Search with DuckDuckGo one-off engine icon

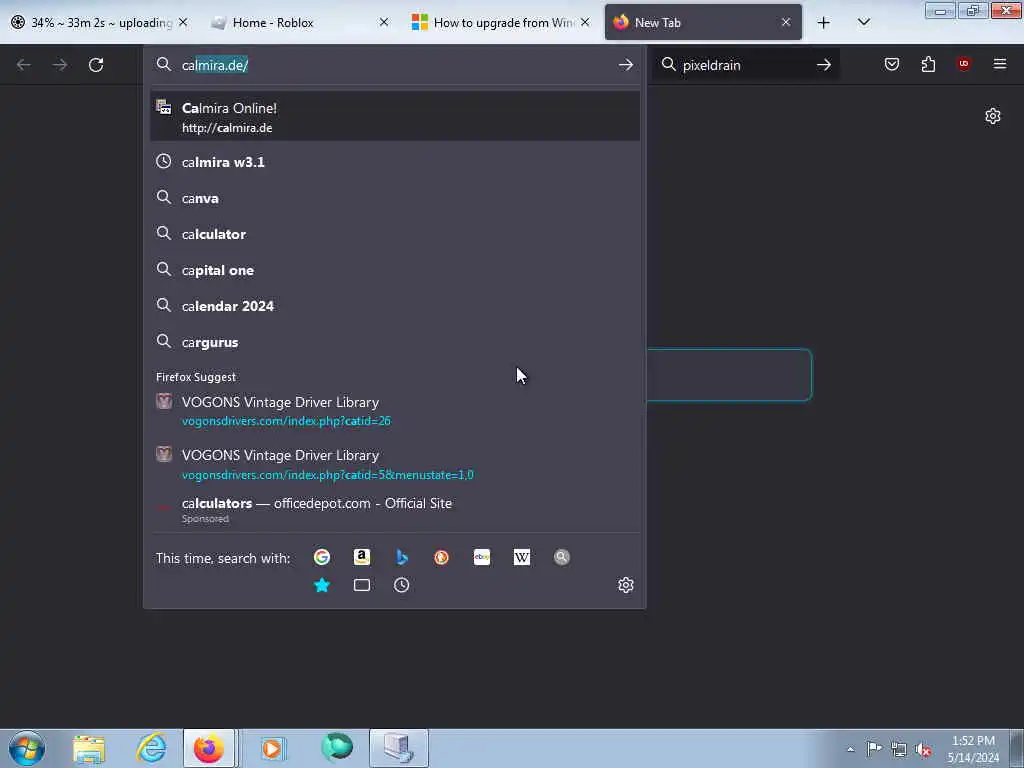[441, 557]
